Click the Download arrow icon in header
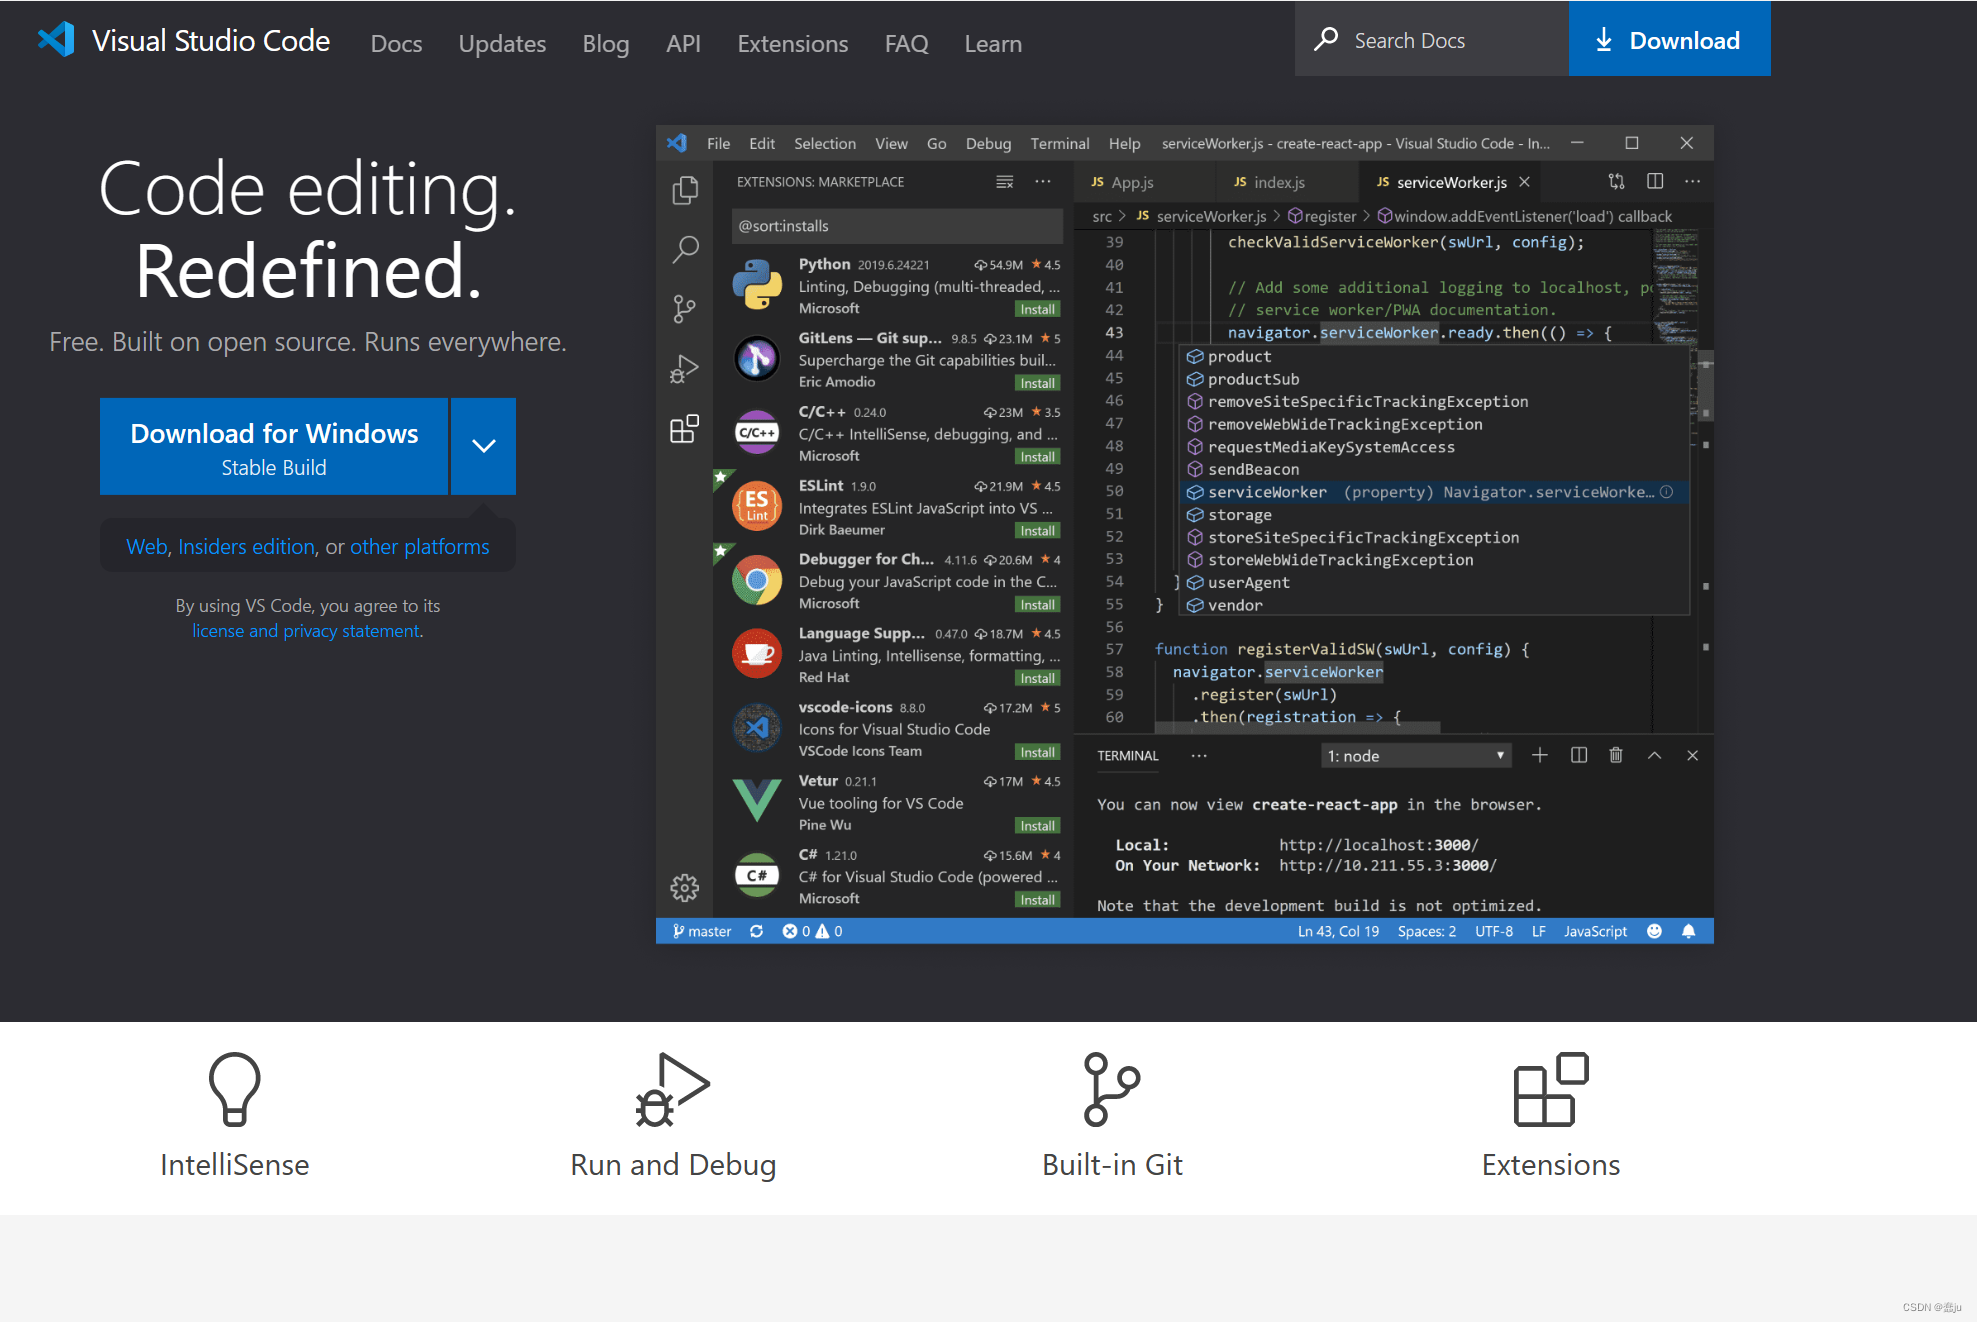Screen dimensions: 1977x1322 click(x=1604, y=40)
